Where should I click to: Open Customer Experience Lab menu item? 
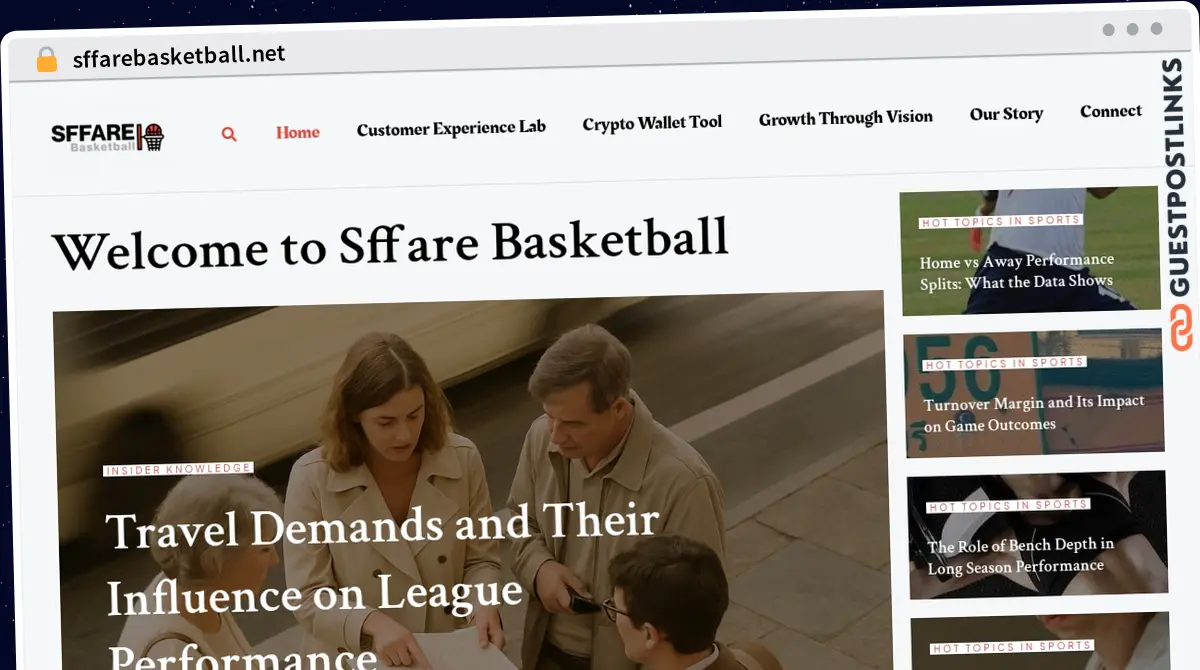(x=451, y=128)
